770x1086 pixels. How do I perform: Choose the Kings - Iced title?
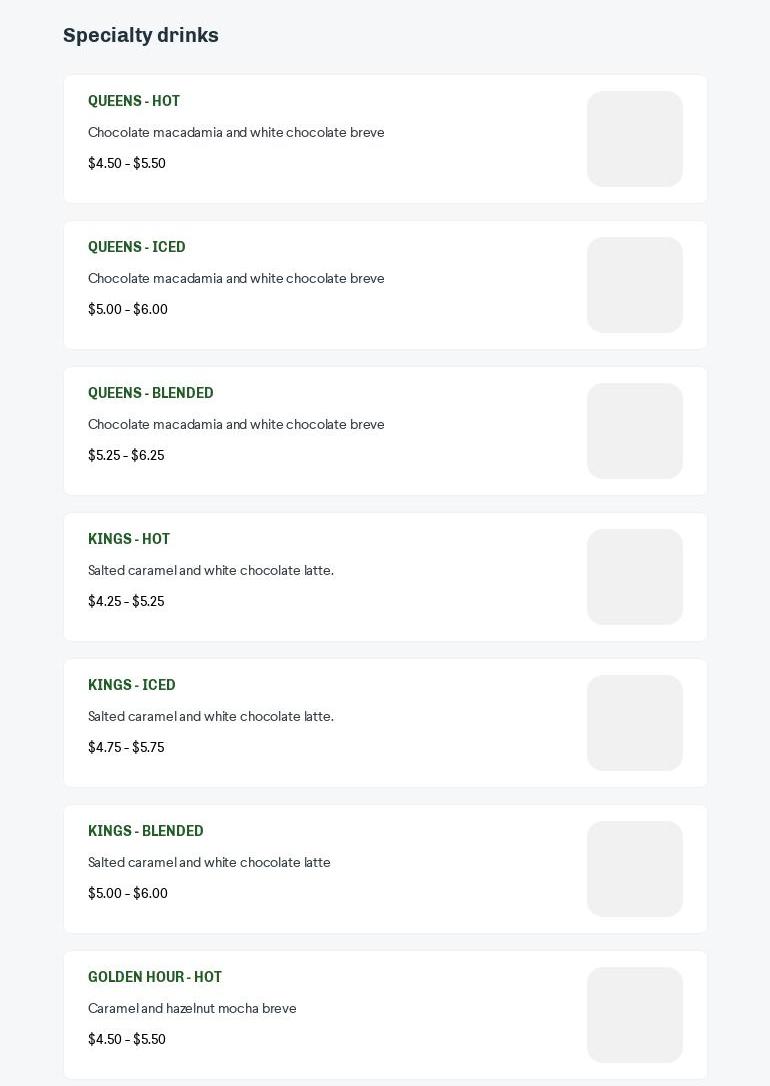pyautogui.click(x=132, y=685)
